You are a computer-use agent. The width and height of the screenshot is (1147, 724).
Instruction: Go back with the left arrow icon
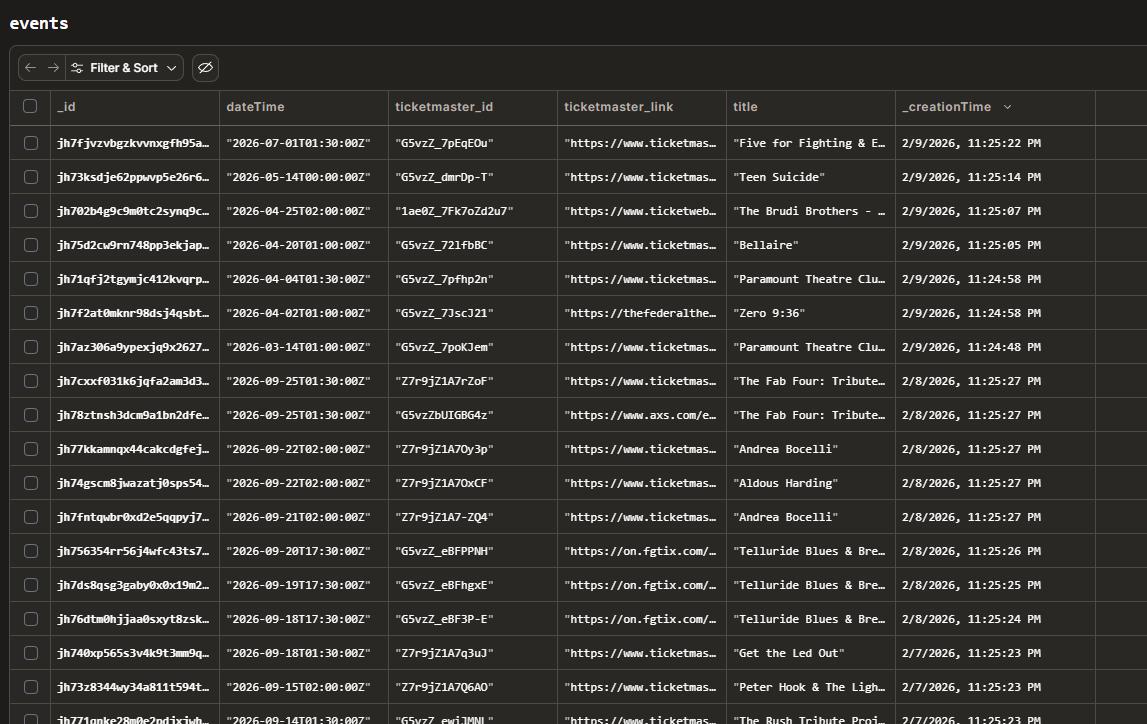click(x=30, y=68)
